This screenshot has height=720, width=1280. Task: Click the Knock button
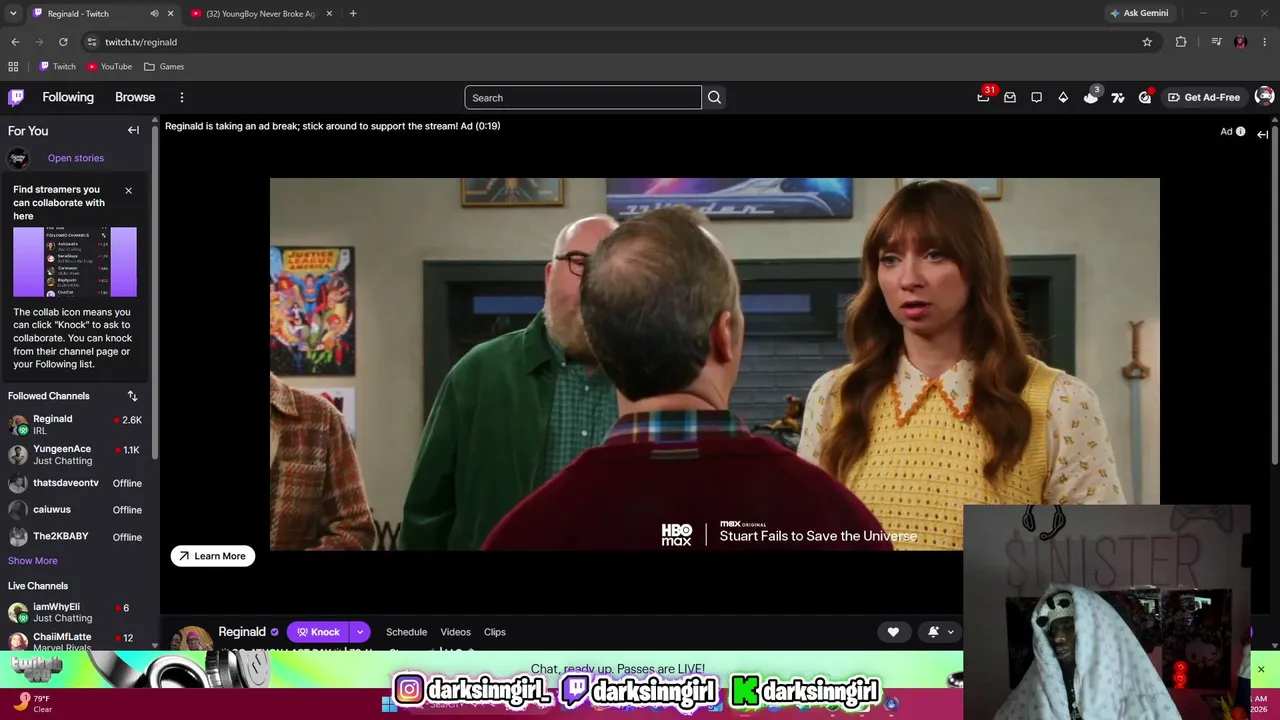click(319, 632)
